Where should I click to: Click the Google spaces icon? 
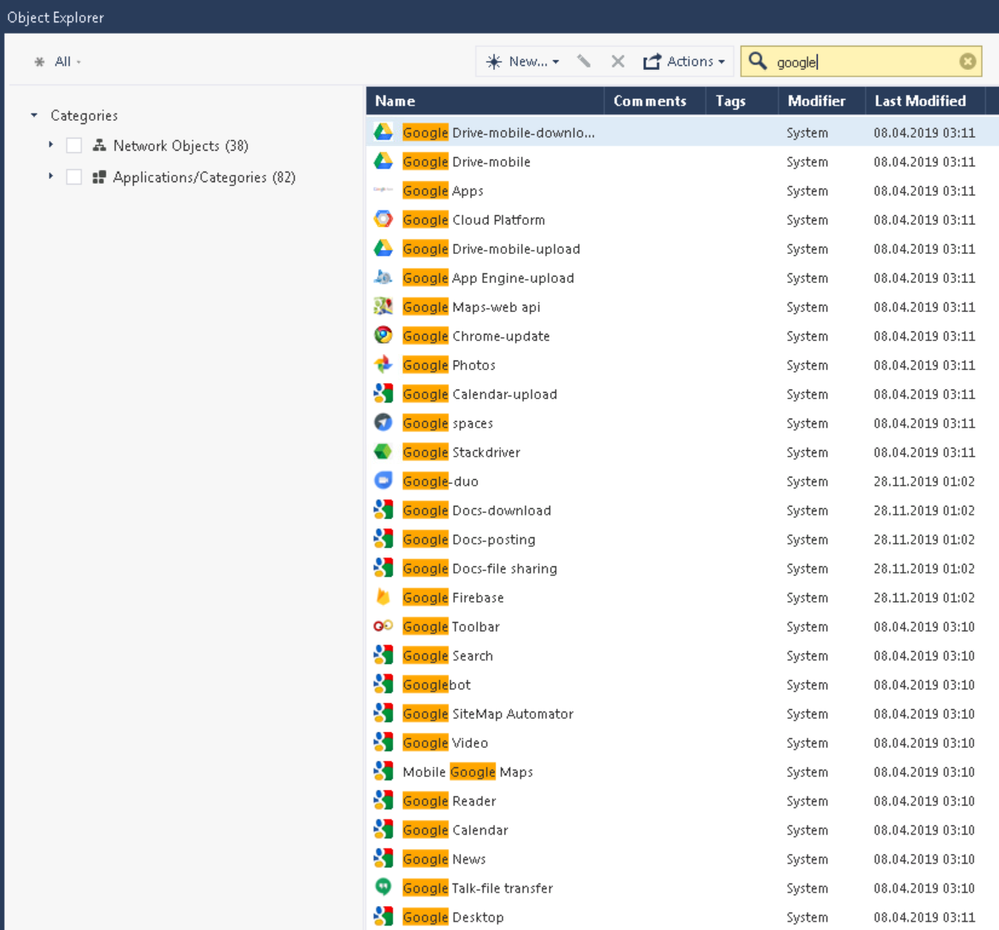(x=383, y=422)
